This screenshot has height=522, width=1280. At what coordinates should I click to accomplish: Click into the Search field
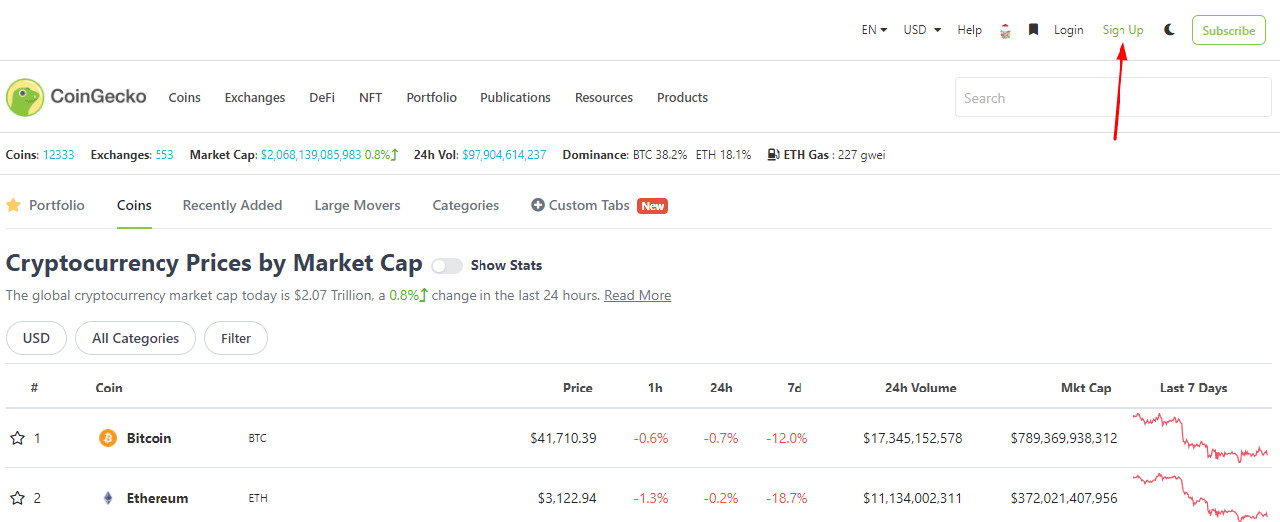(x=1113, y=98)
